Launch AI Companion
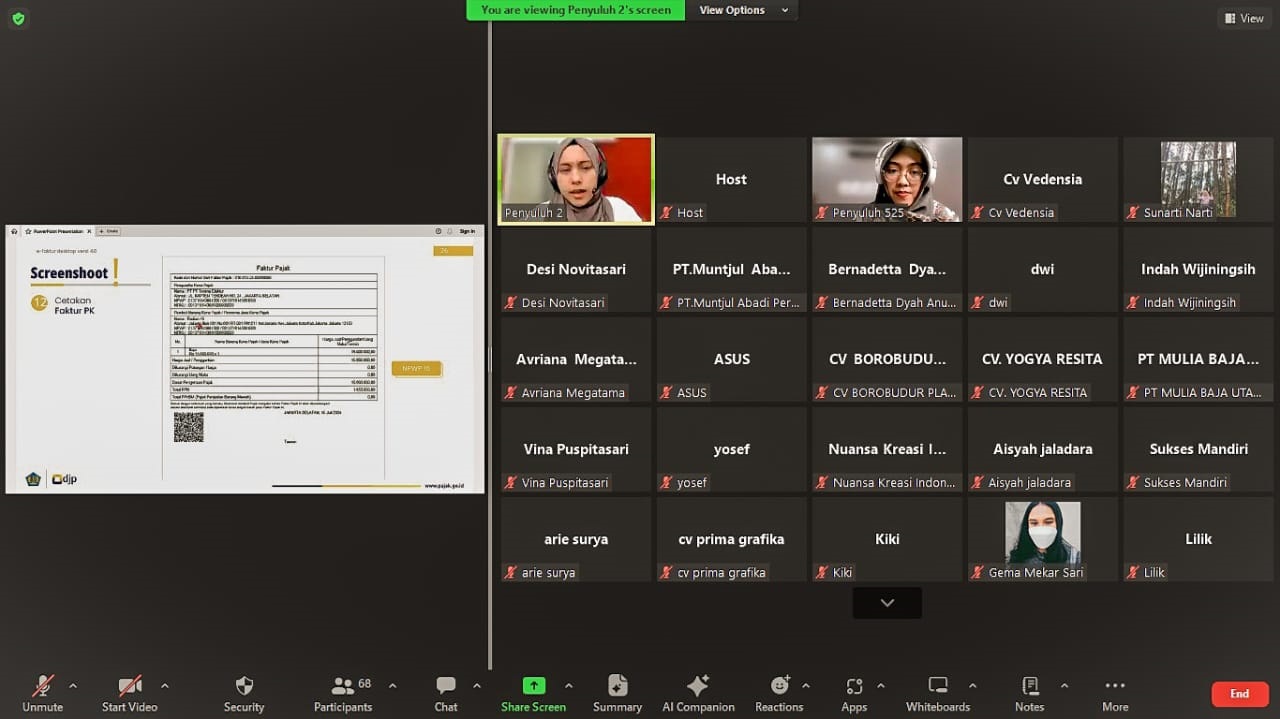1280x719 pixels. [697, 686]
